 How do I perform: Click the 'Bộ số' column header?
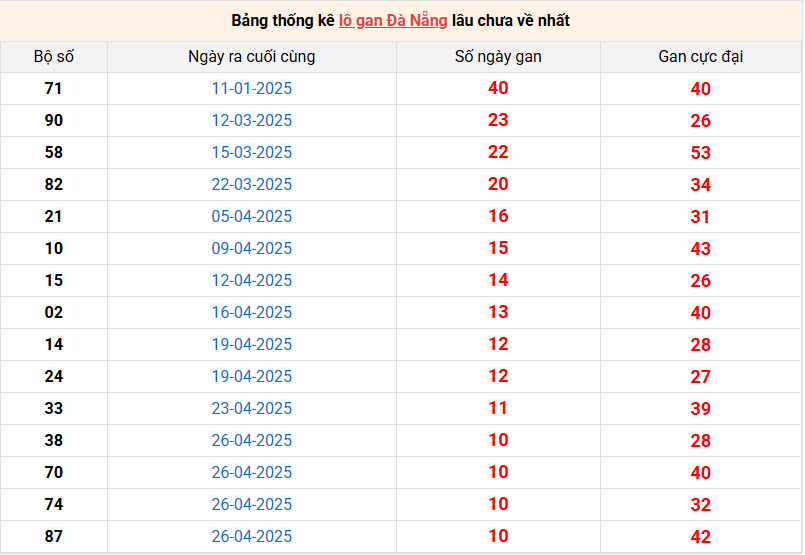(54, 56)
